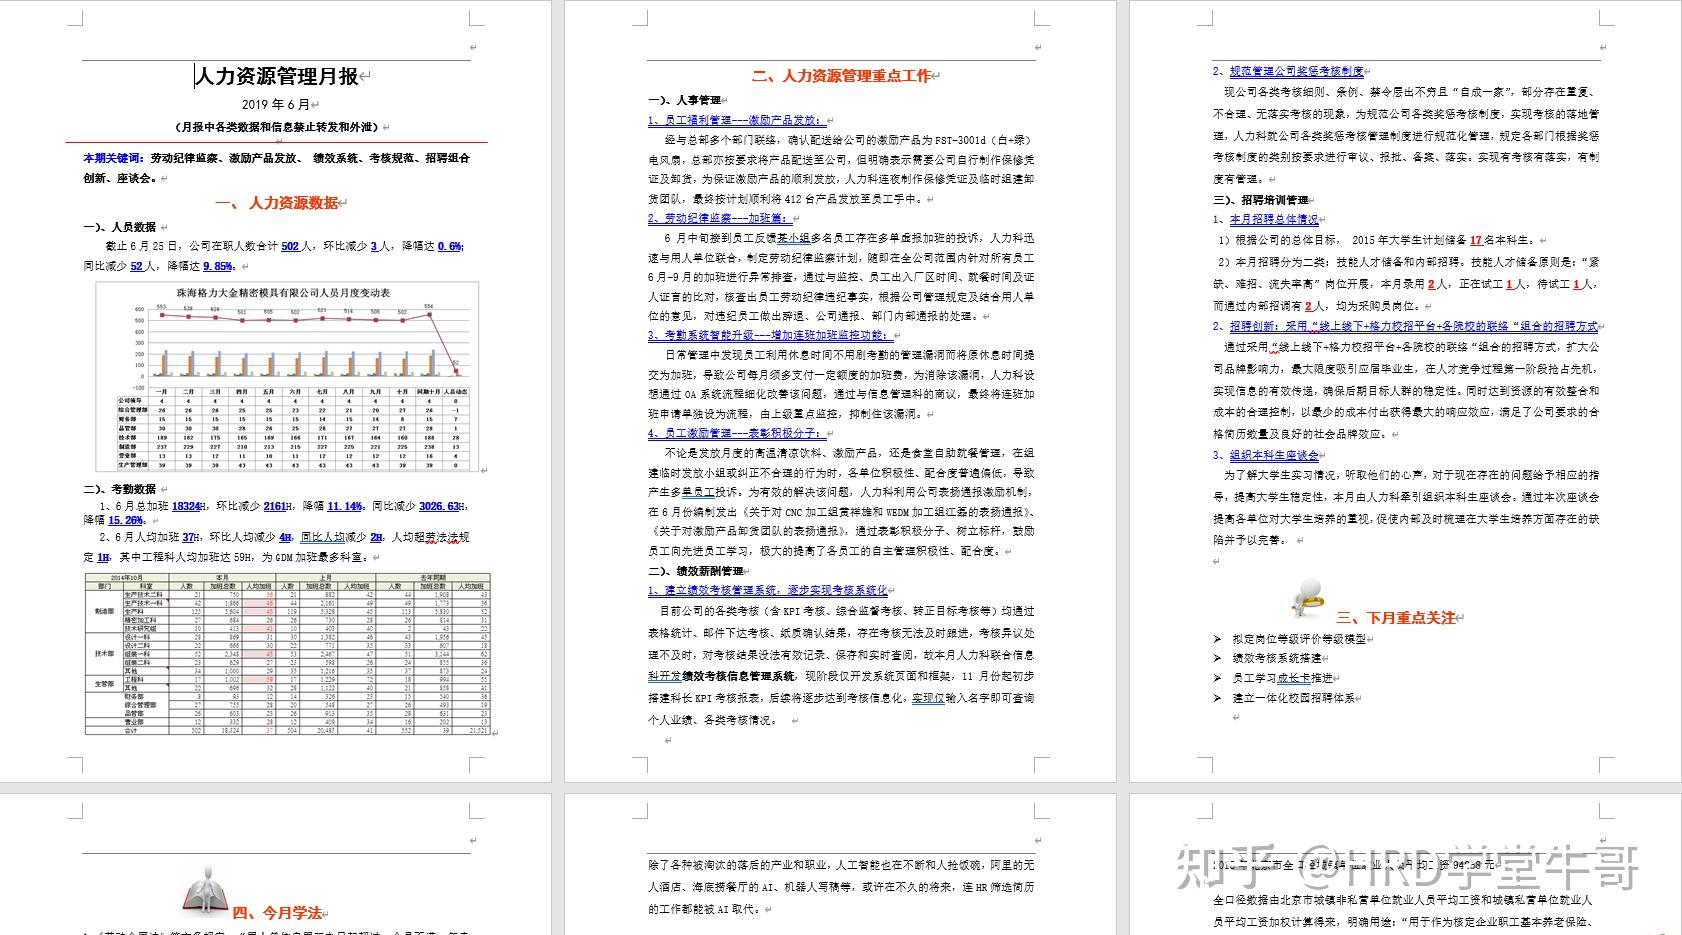Click the underlined overtime total '18324'
1682x935 pixels.
(186, 507)
